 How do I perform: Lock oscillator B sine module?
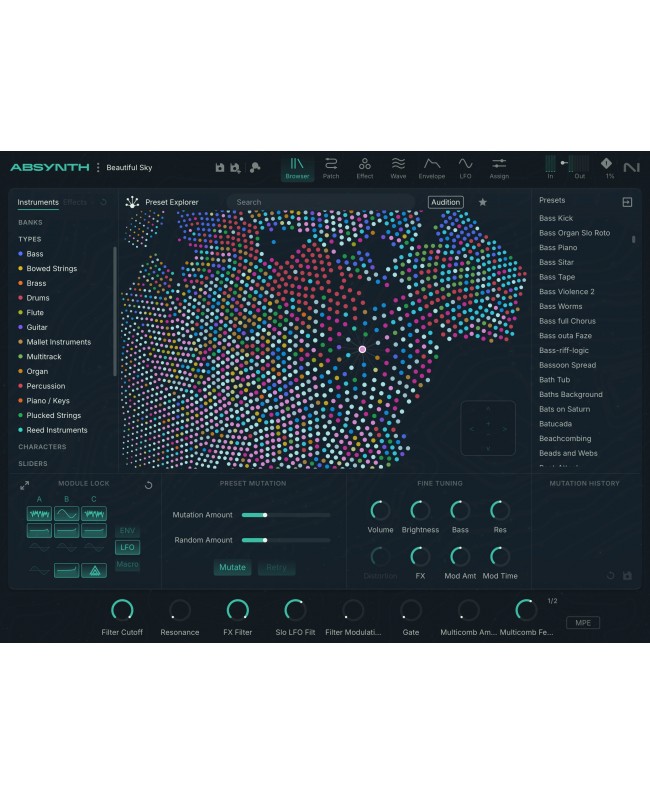(66, 514)
